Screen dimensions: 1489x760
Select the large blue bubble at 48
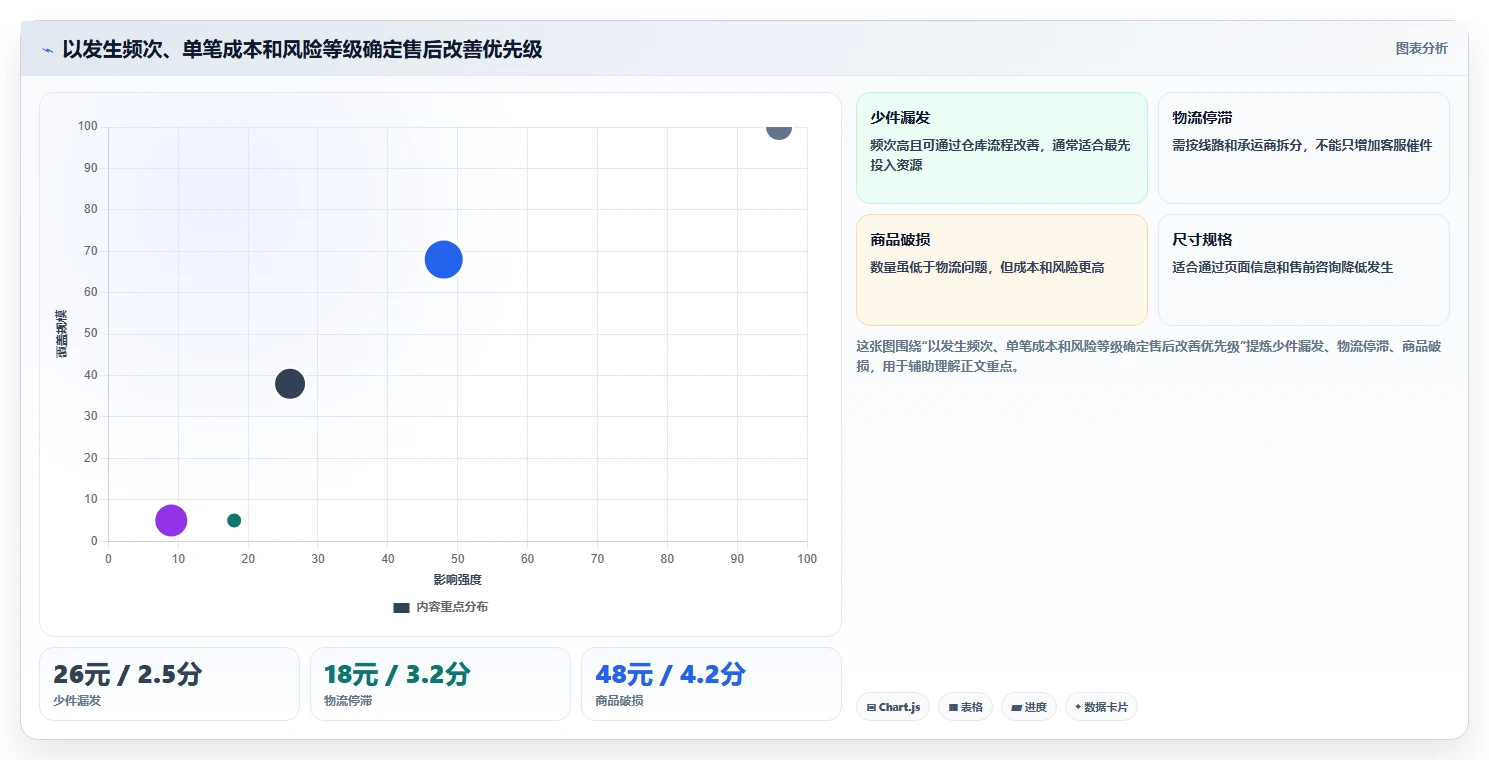click(443, 260)
